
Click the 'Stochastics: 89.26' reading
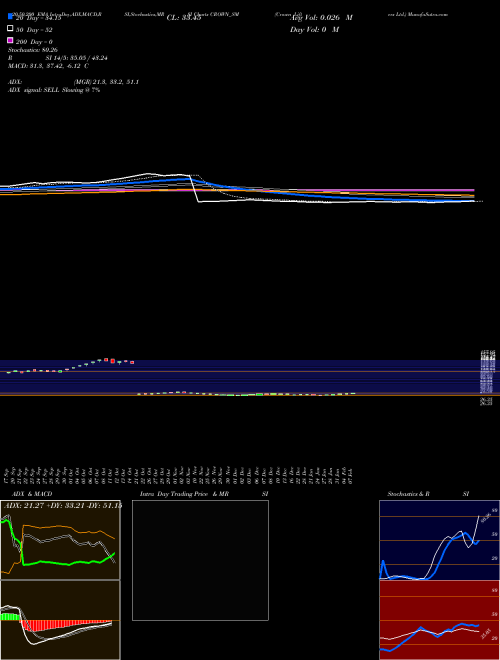pos(33,50)
